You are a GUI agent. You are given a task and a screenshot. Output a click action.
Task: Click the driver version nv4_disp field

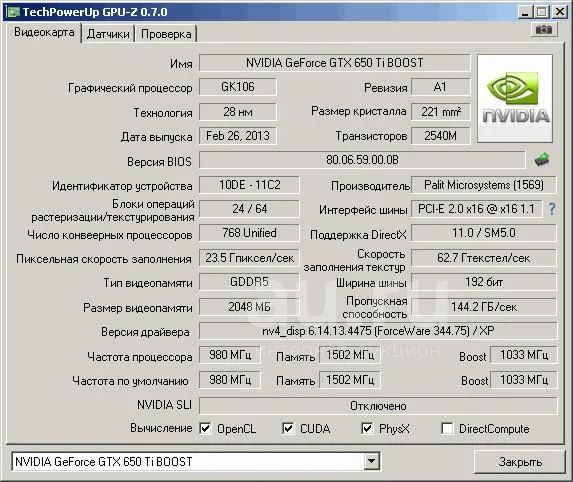pyautogui.click(x=378, y=331)
